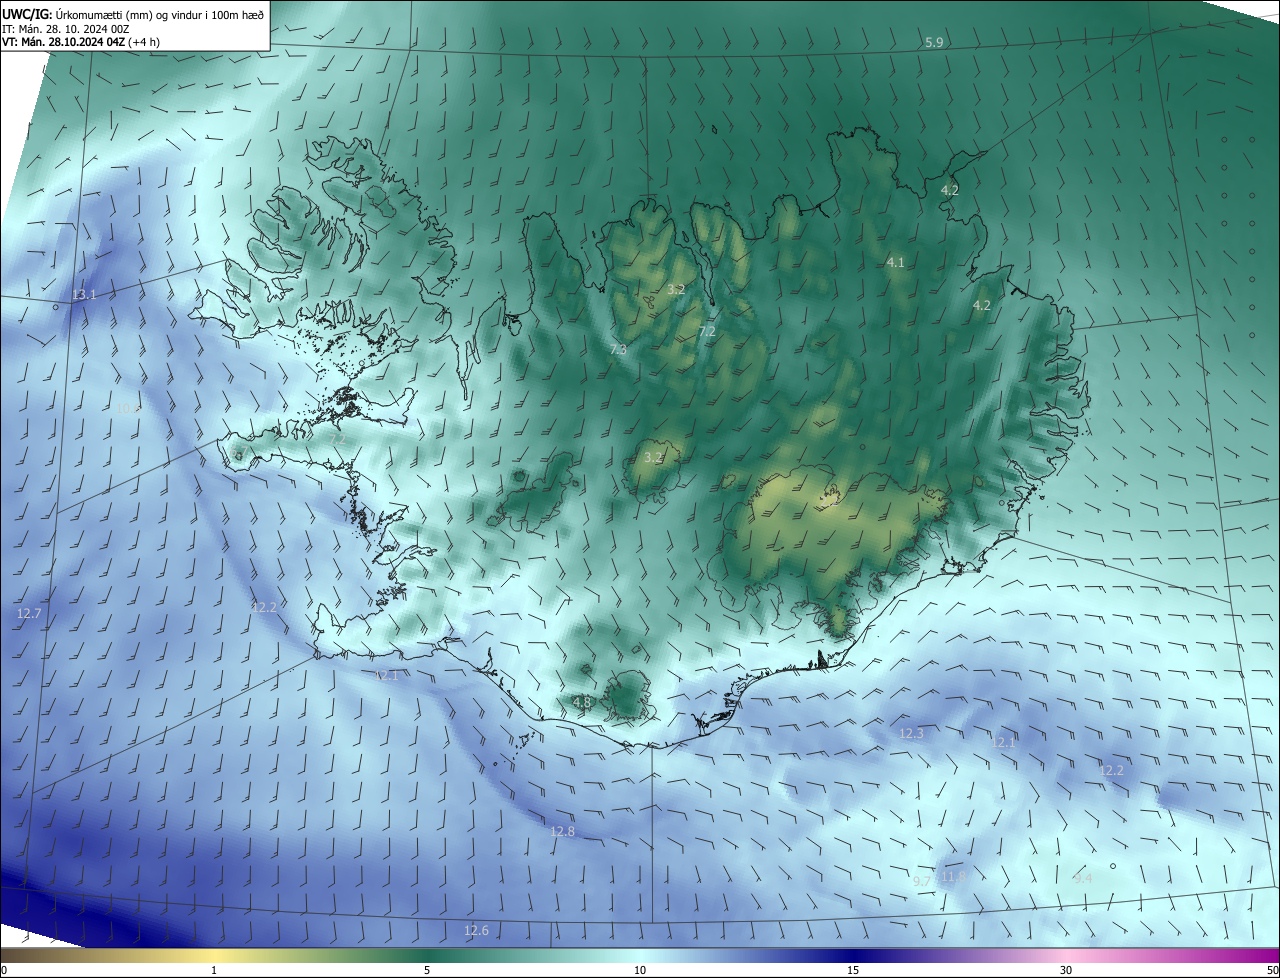Click the color scale tick labeled 5
This screenshot has height=978, width=1280.
pos(427,970)
